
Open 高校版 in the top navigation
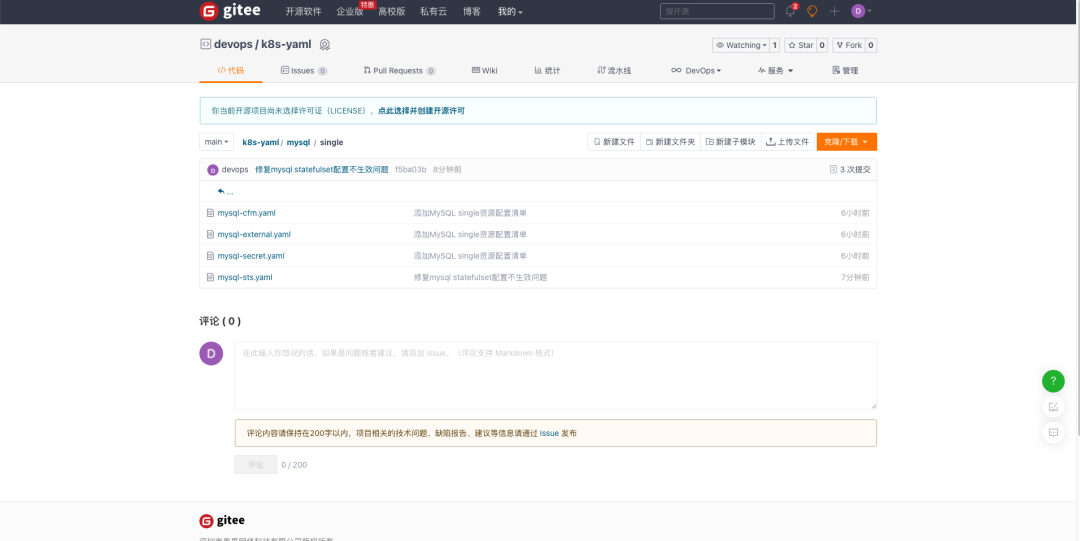tap(392, 12)
